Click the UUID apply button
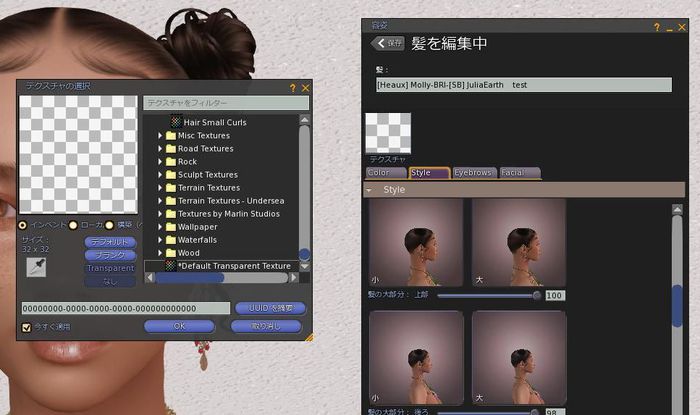The width and height of the screenshot is (700, 415). pyautogui.click(x=271, y=308)
